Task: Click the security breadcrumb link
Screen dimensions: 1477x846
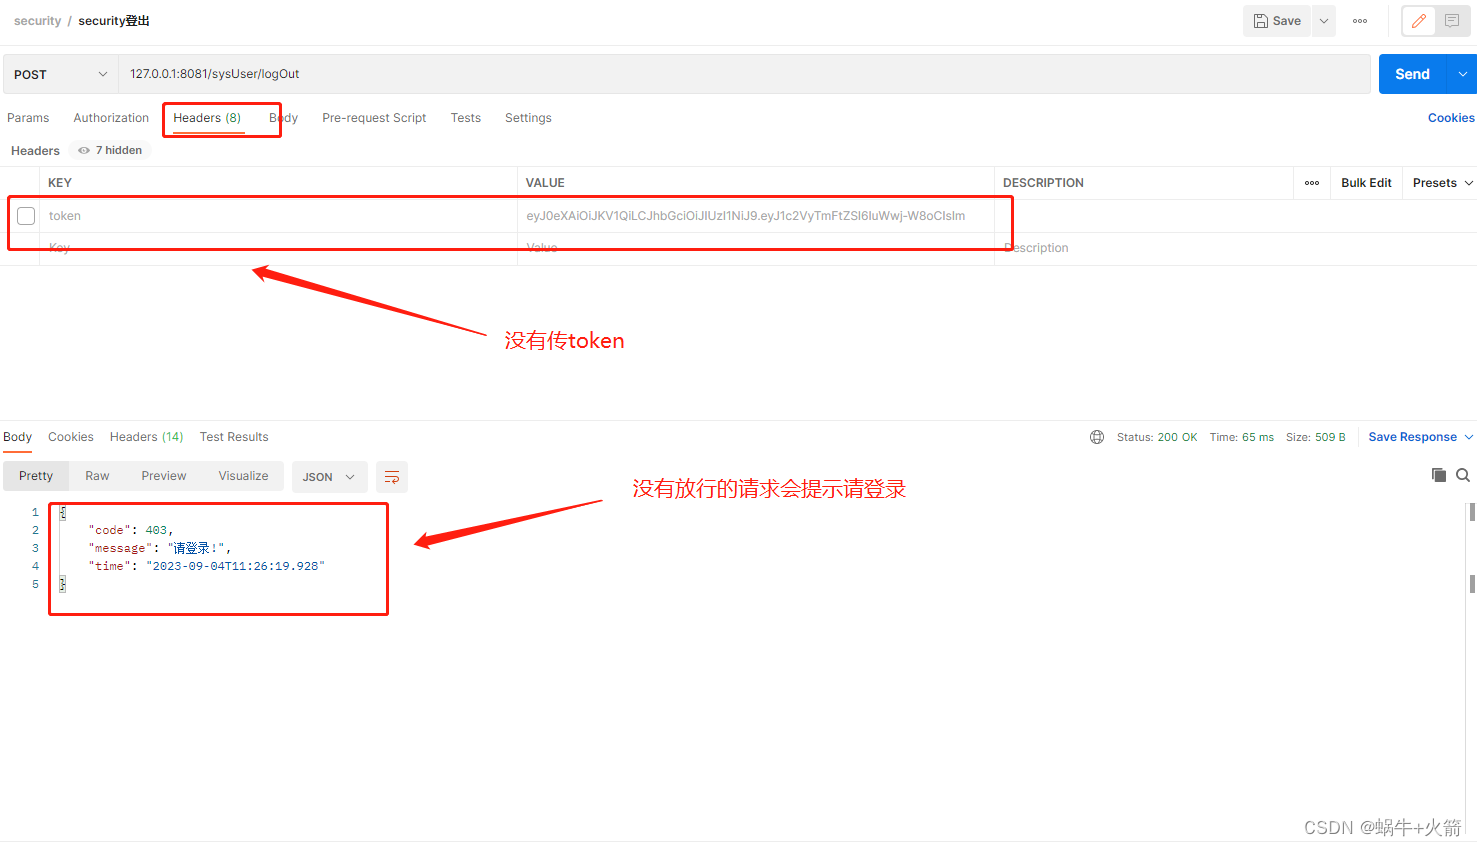Action: click(x=37, y=21)
